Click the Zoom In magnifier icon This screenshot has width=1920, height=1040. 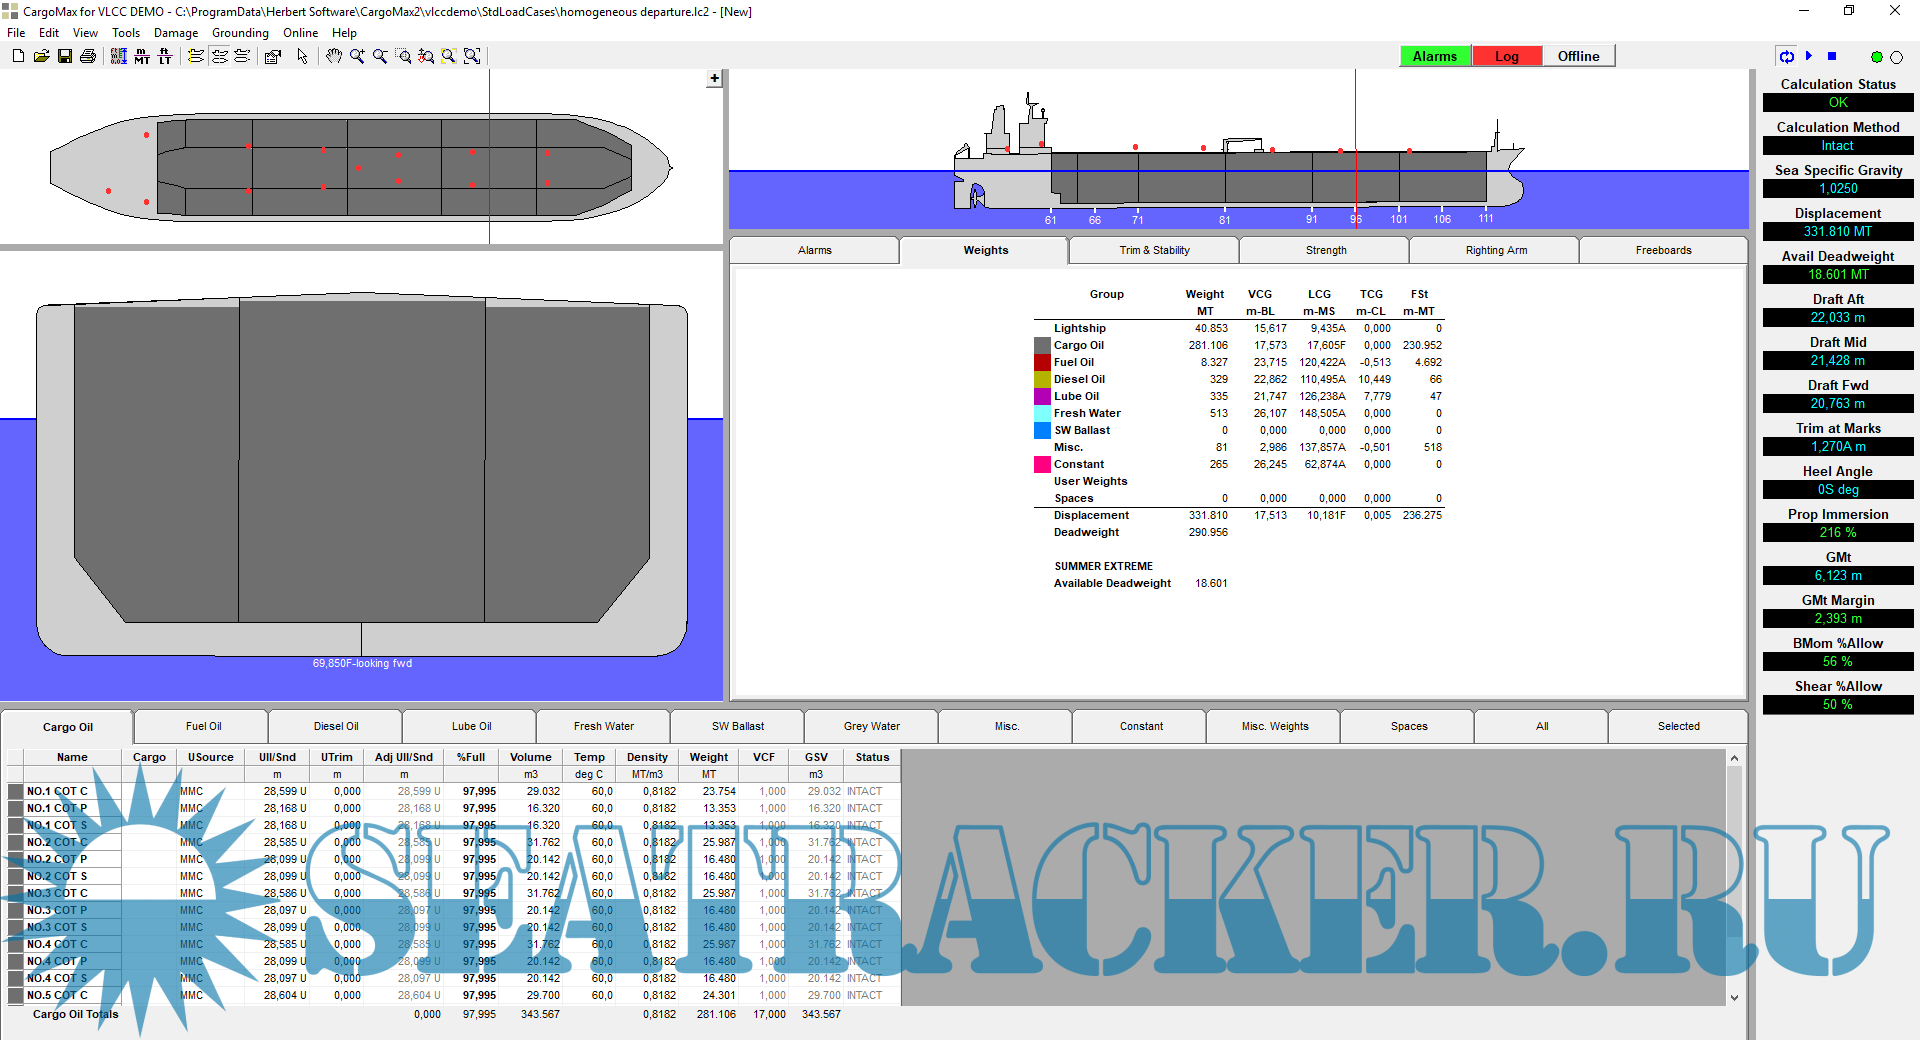(x=357, y=57)
